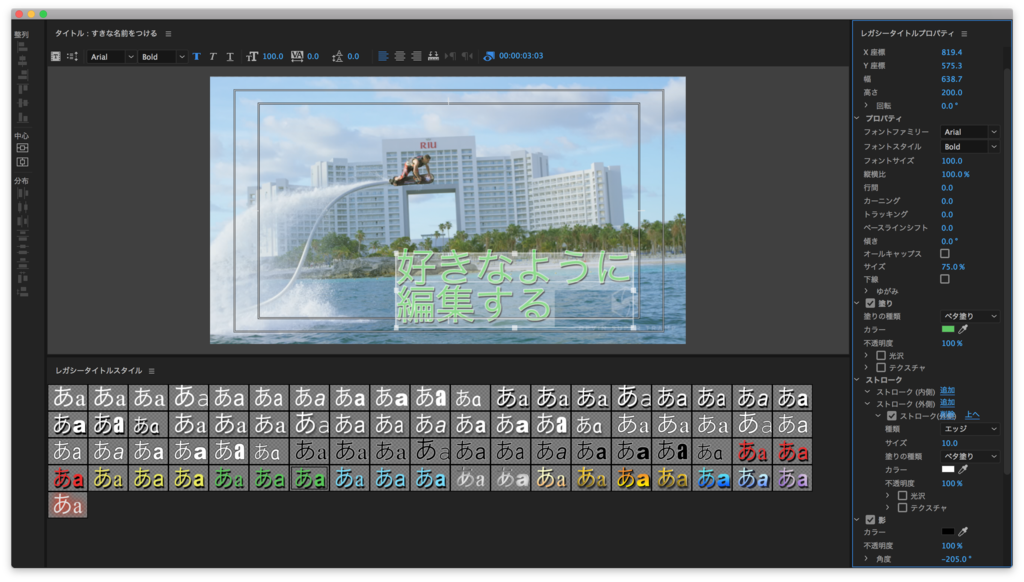Align text right in title toolbar

(x=416, y=56)
